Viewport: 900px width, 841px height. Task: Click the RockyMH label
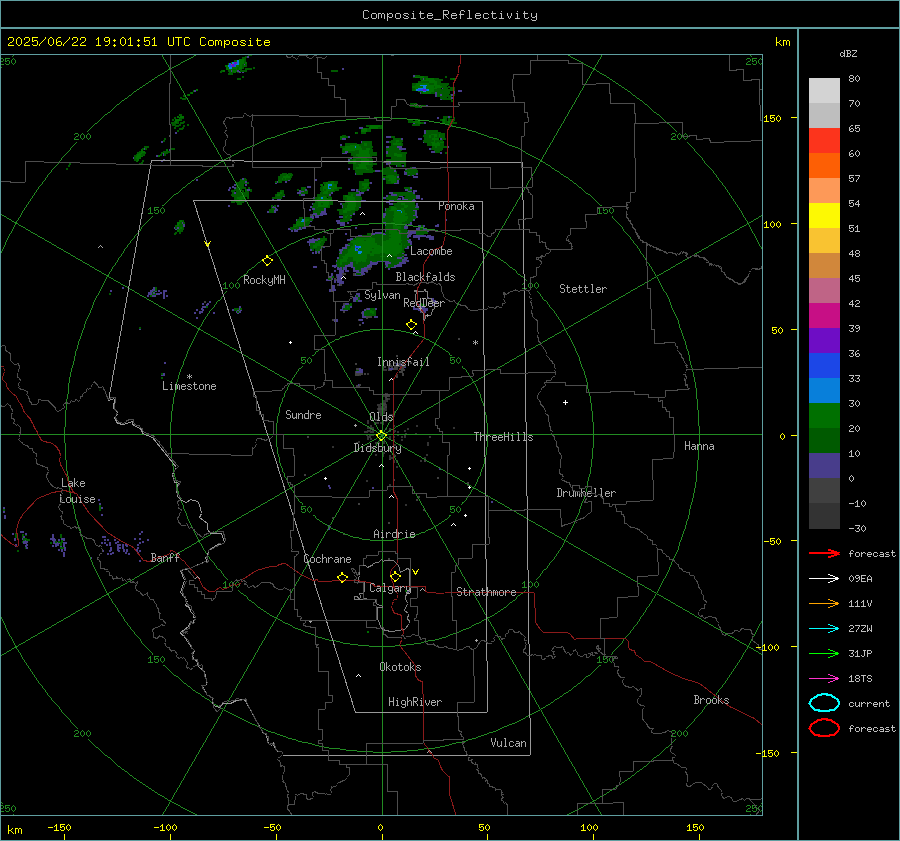[x=264, y=280]
